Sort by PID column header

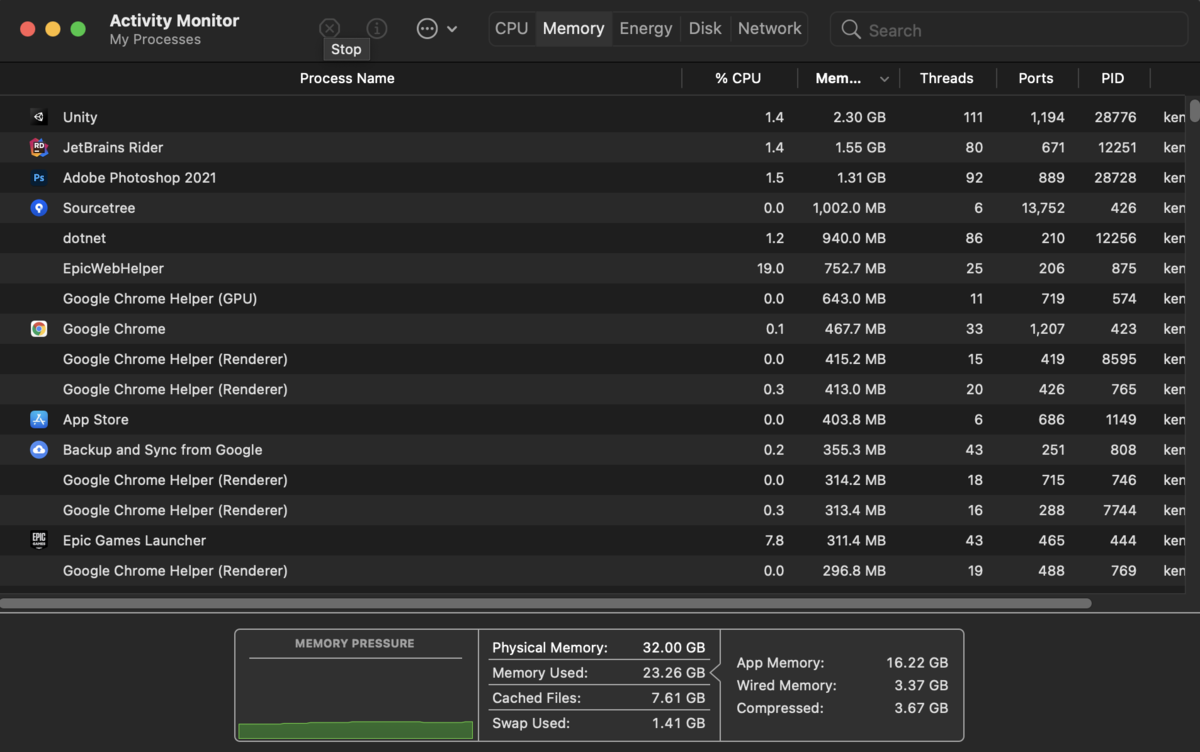[x=1113, y=78]
